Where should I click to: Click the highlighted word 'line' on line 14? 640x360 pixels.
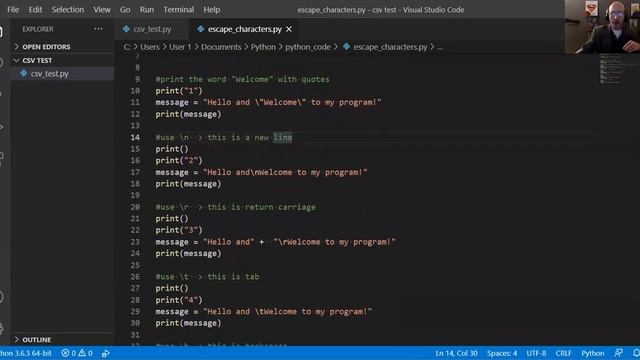282,137
